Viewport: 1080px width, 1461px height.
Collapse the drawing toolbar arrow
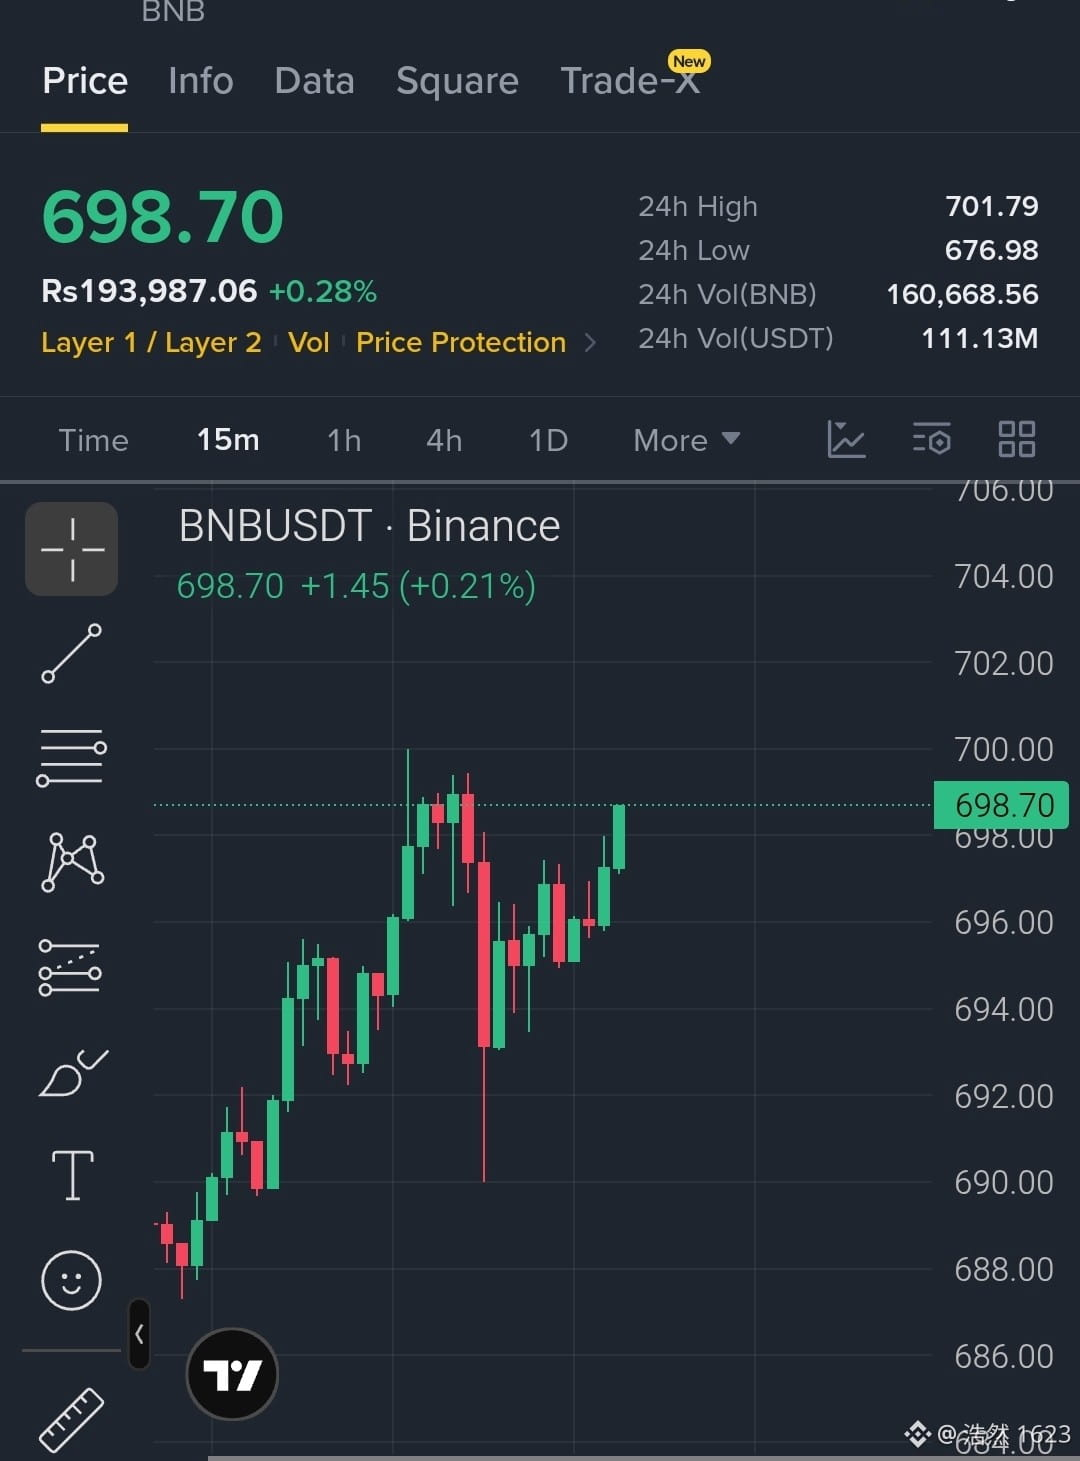pyautogui.click(x=139, y=1334)
